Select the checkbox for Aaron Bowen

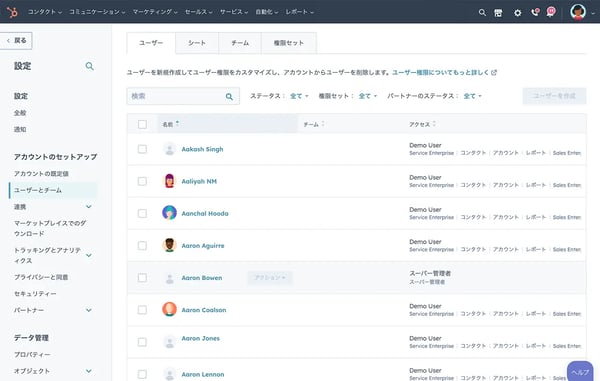142,278
